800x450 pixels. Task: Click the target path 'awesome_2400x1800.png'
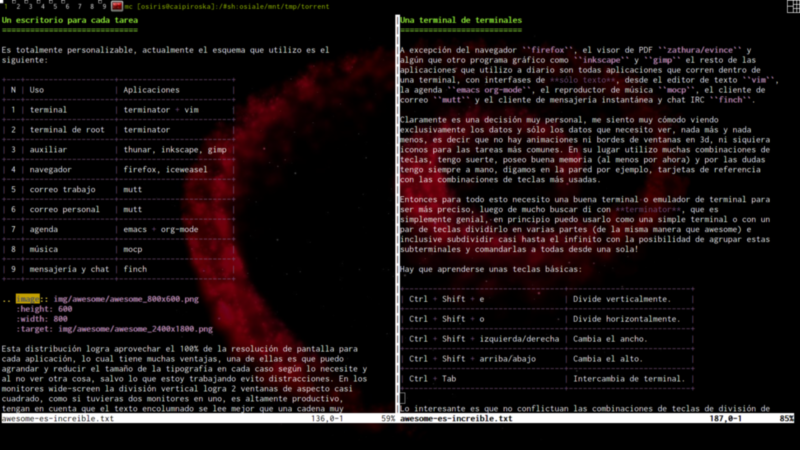click(160, 329)
